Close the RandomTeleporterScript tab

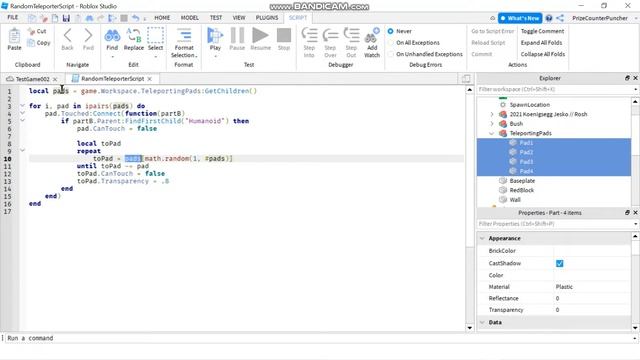pyautogui.click(x=150, y=79)
